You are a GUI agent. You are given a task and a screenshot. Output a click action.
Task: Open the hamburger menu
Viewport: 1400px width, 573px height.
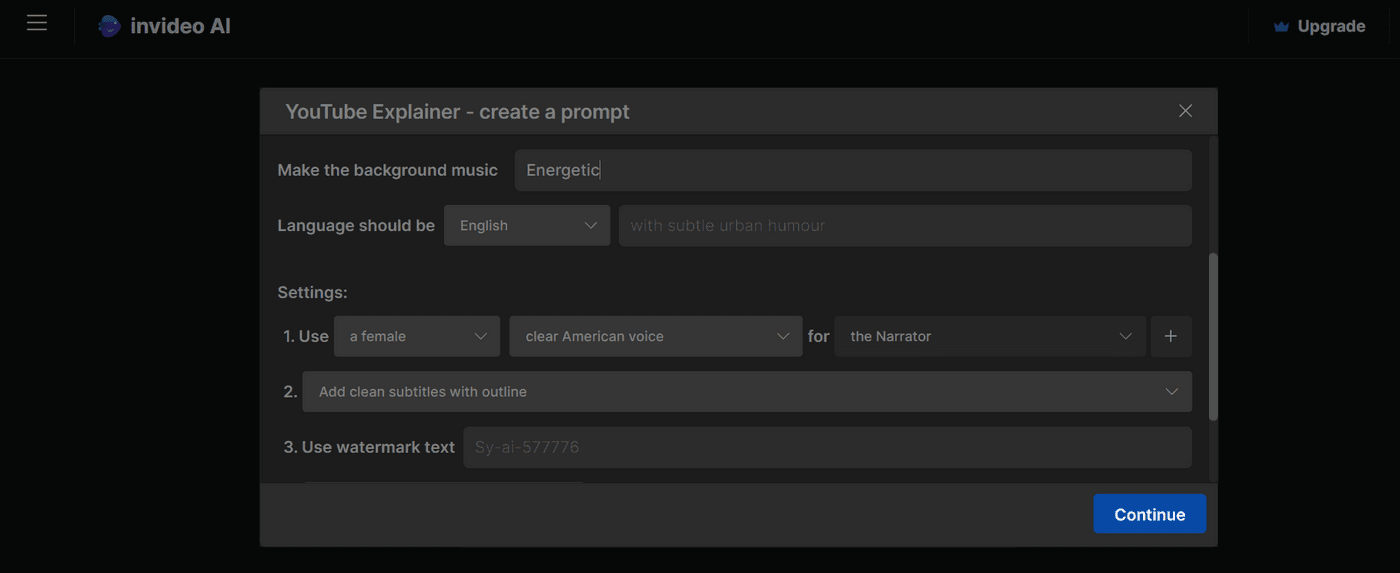[x=37, y=23]
